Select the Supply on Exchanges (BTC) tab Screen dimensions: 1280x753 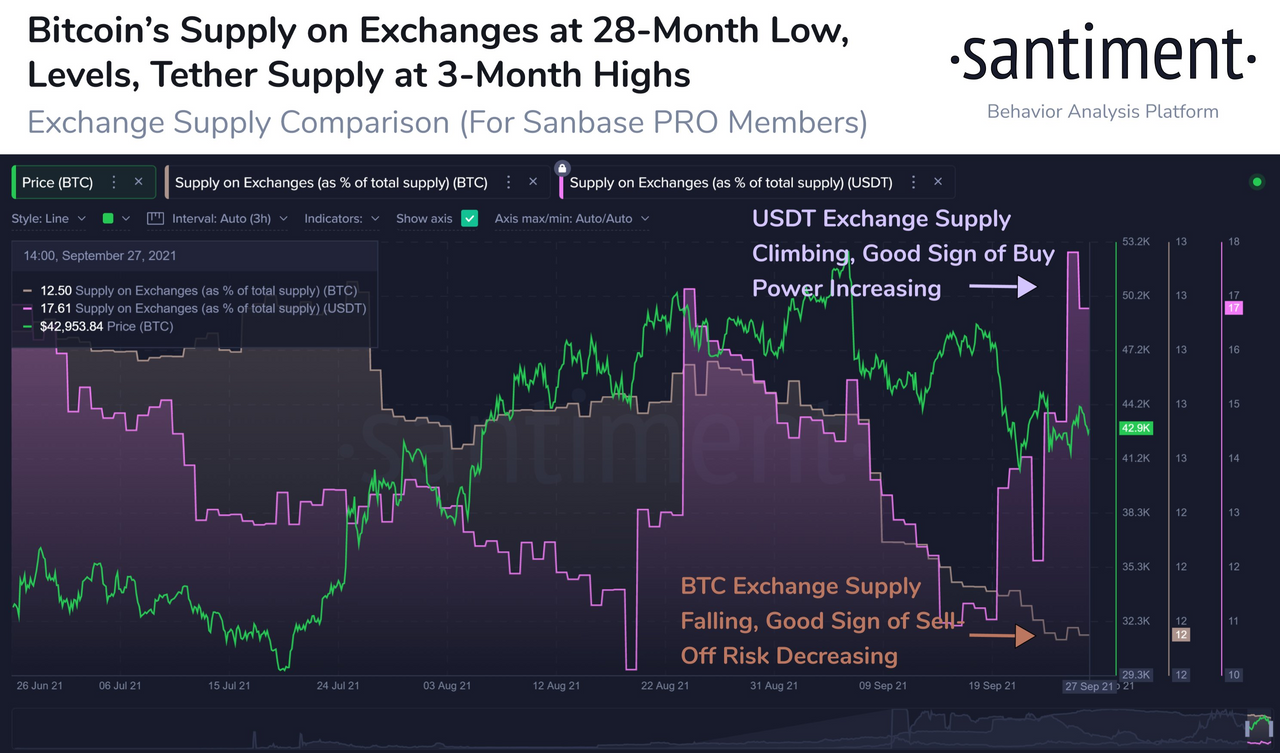[x=331, y=182]
